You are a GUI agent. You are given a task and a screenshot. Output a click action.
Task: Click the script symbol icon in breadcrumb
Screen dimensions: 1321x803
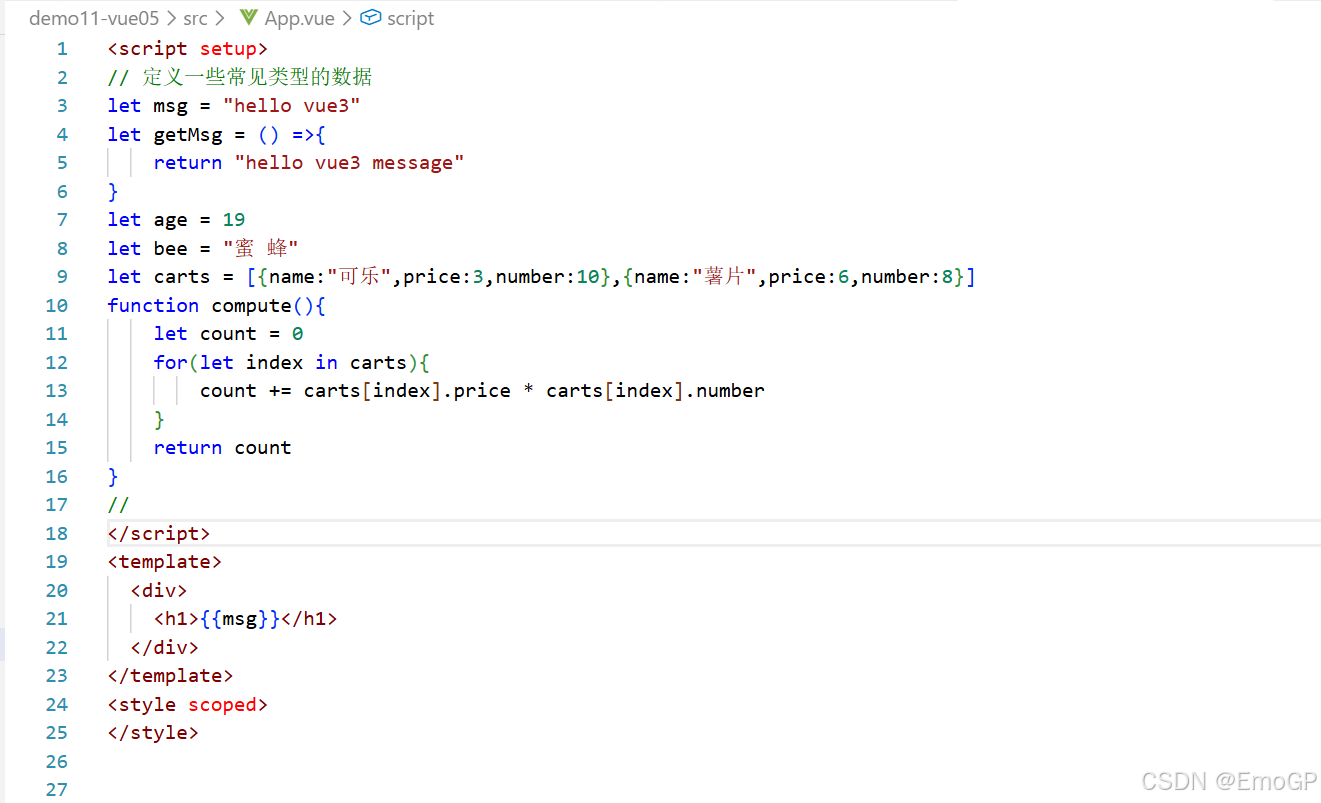click(370, 18)
